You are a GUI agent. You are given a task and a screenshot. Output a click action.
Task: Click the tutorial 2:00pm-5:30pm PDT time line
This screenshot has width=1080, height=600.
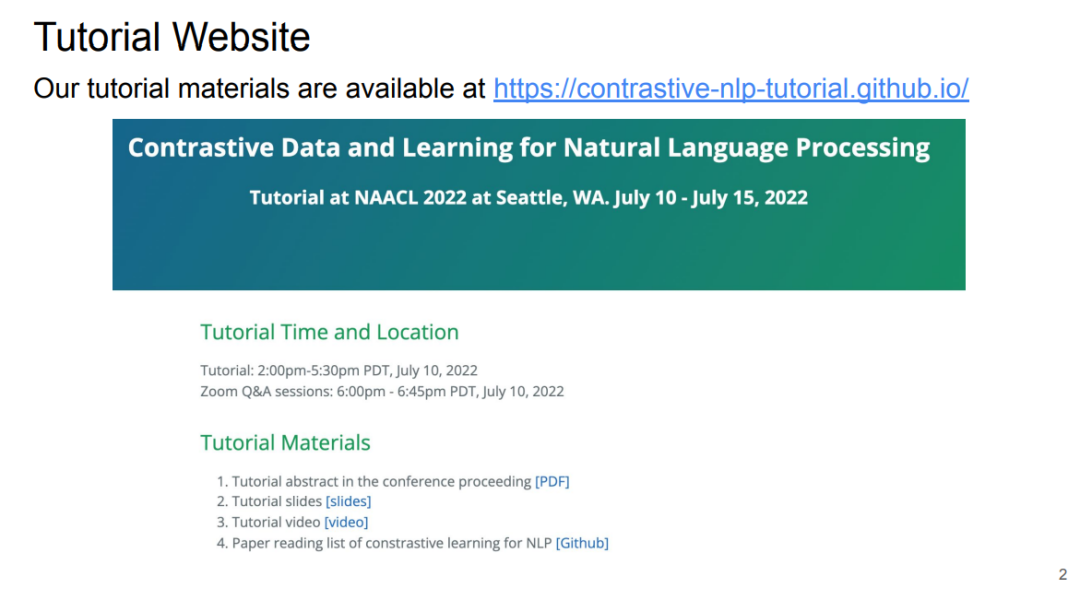point(339,371)
